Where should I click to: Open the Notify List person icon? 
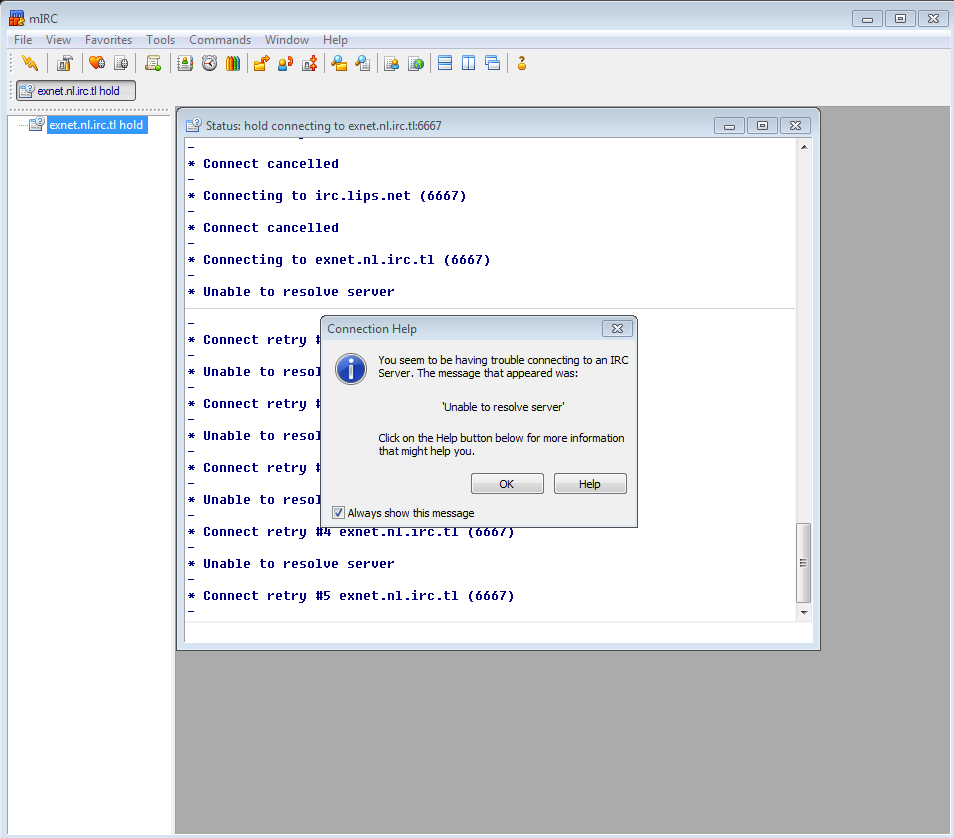tap(392, 63)
